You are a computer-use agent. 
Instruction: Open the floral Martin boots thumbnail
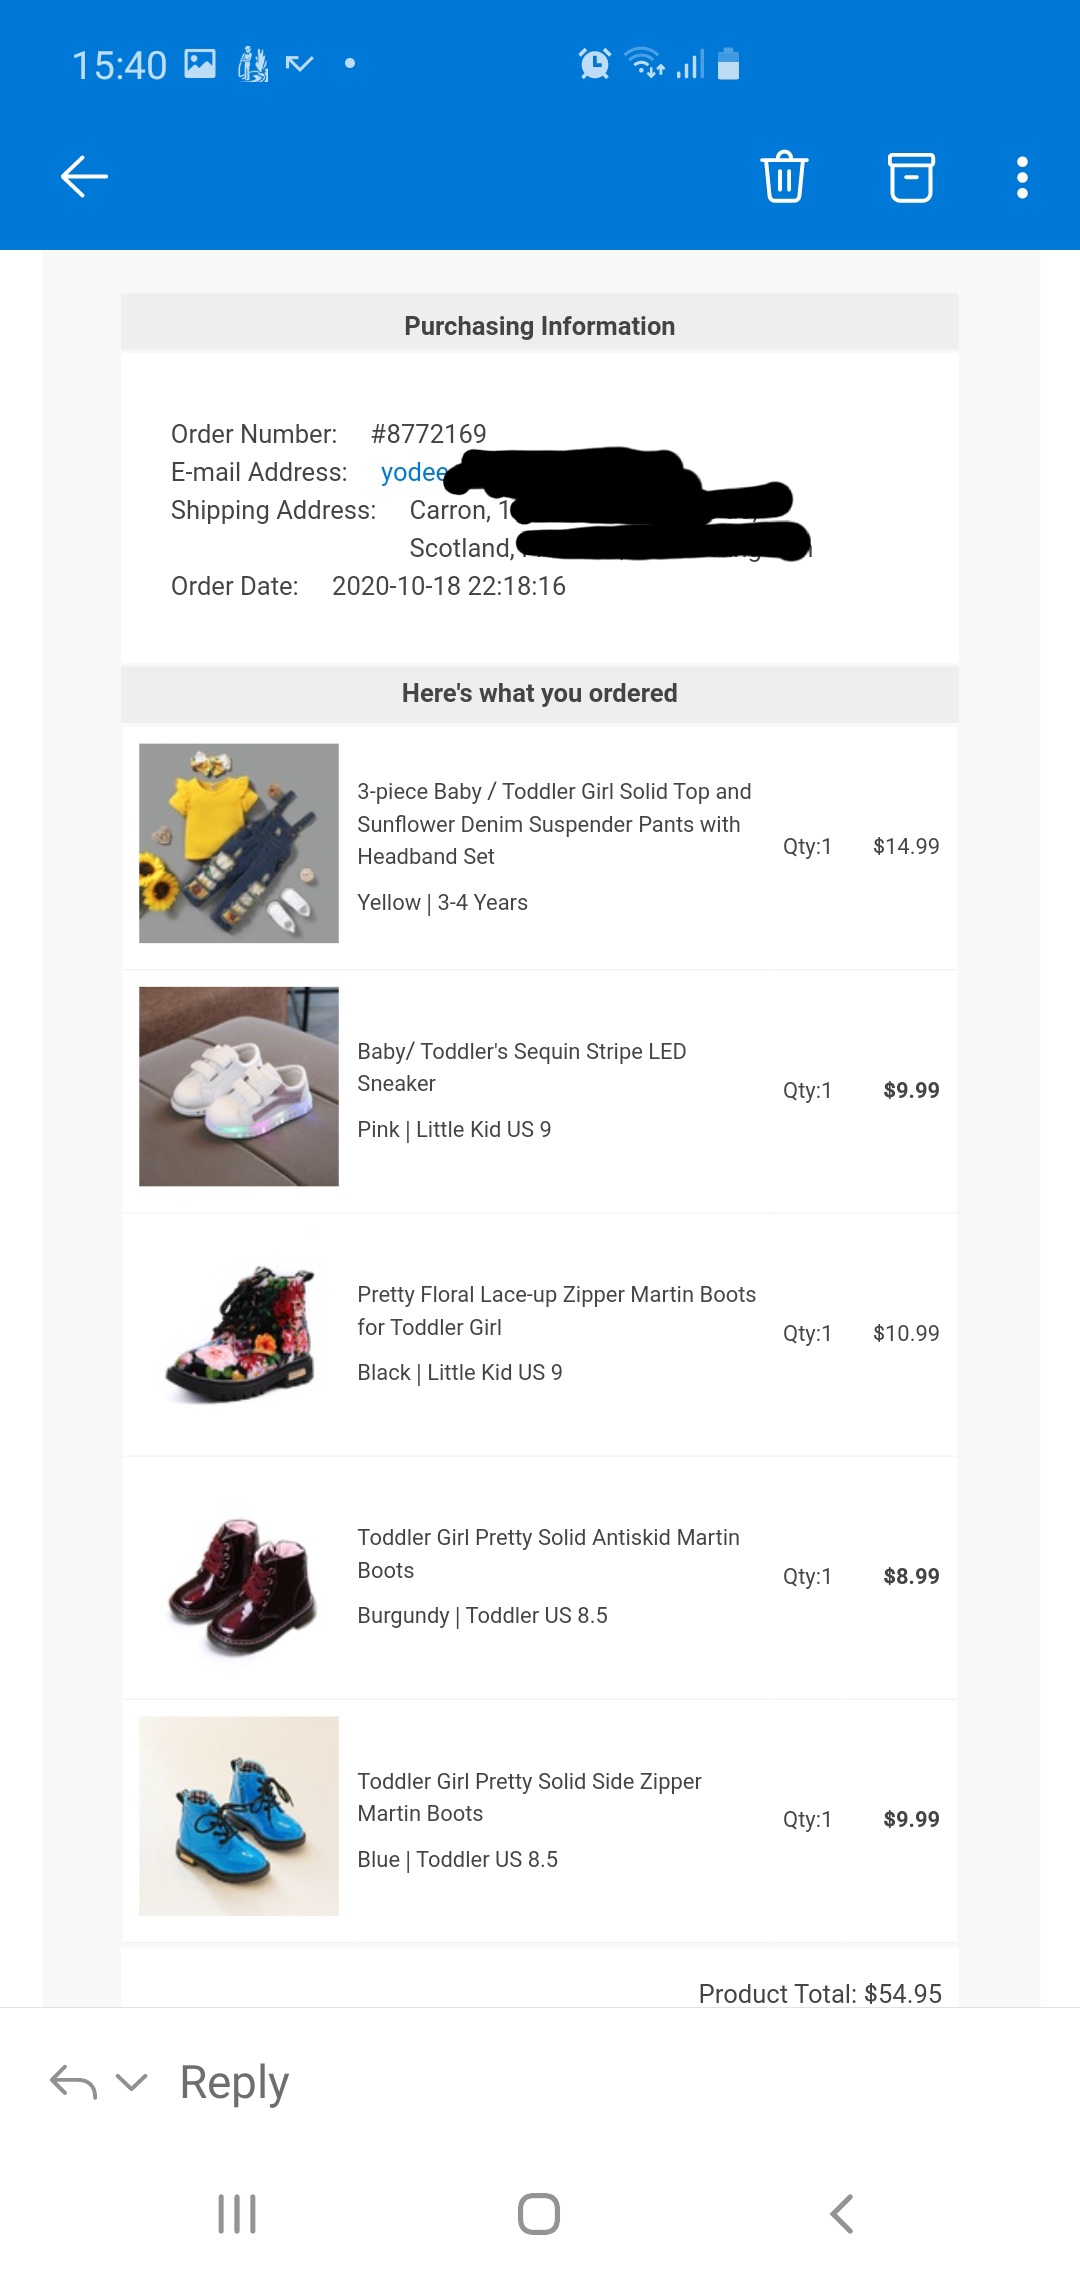tap(239, 1333)
